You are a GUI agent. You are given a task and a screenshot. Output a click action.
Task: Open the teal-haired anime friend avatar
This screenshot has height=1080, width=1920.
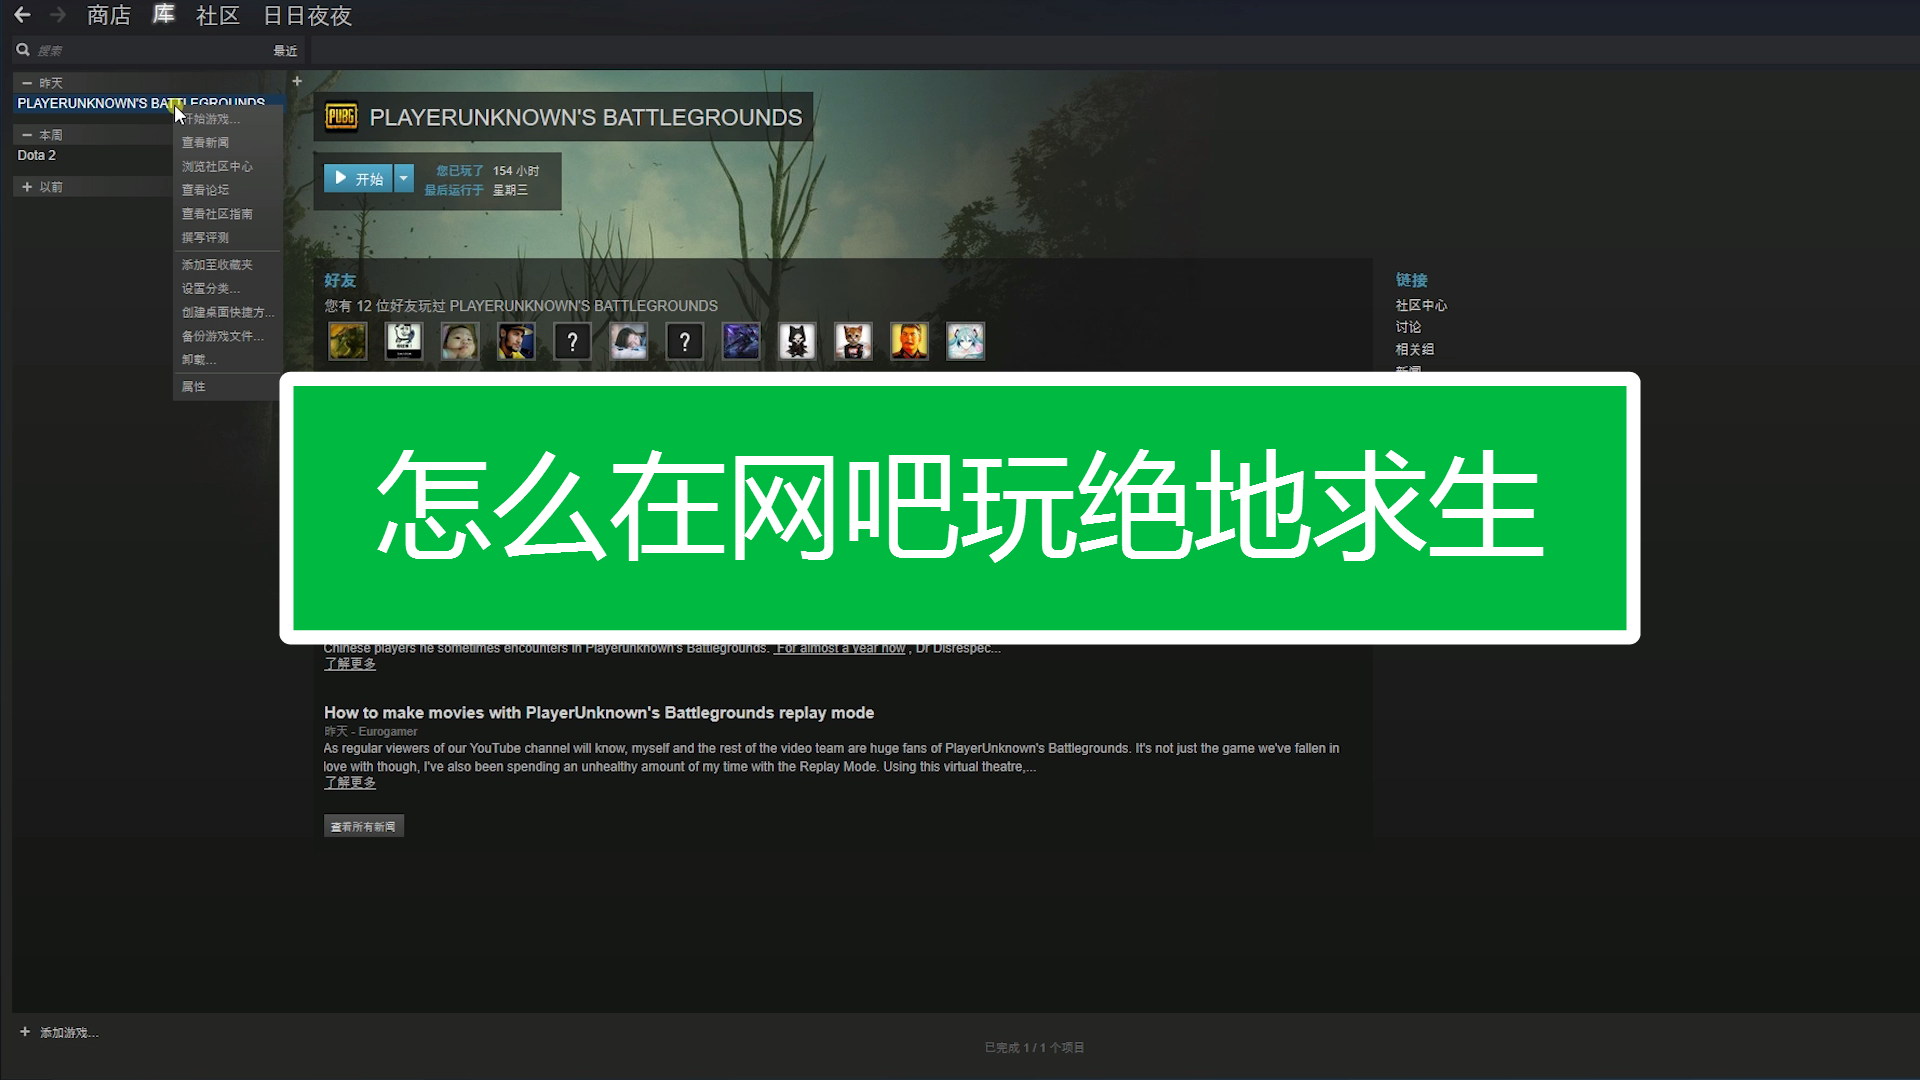coord(965,341)
